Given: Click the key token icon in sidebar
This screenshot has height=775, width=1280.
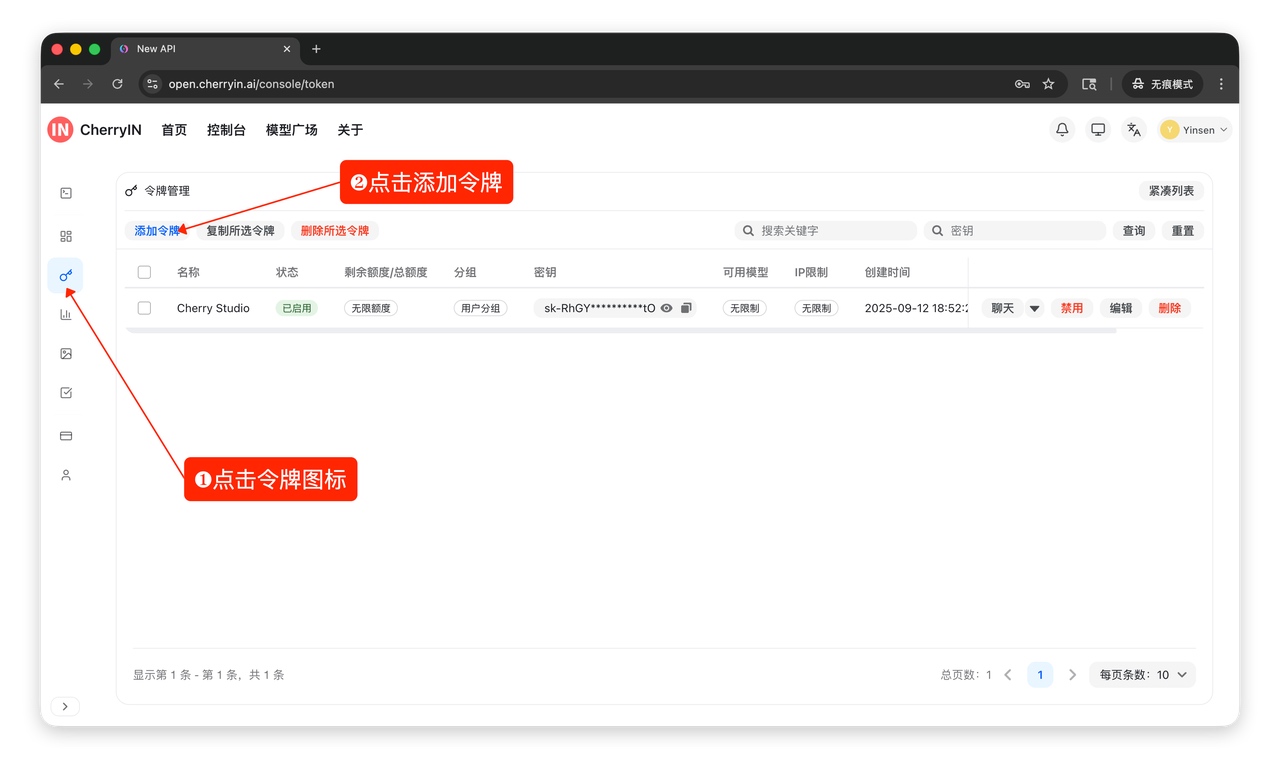Looking at the screenshot, I should click(x=66, y=275).
